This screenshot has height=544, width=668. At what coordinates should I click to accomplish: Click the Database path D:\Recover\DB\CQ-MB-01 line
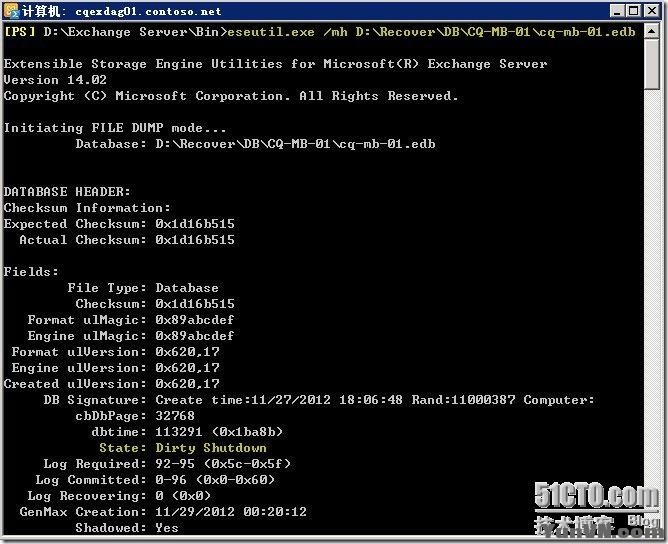click(256, 144)
